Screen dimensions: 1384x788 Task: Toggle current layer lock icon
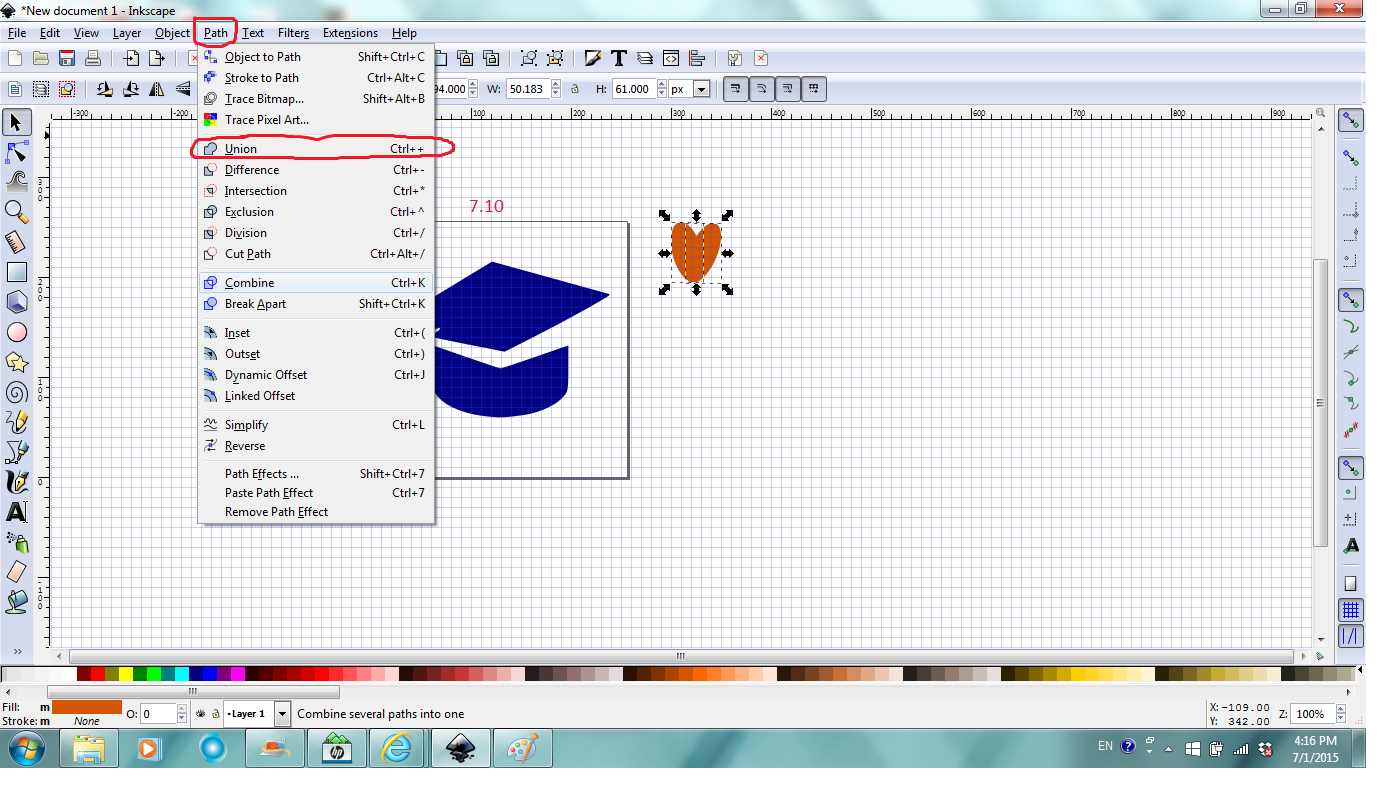click(x=215, y=714)
